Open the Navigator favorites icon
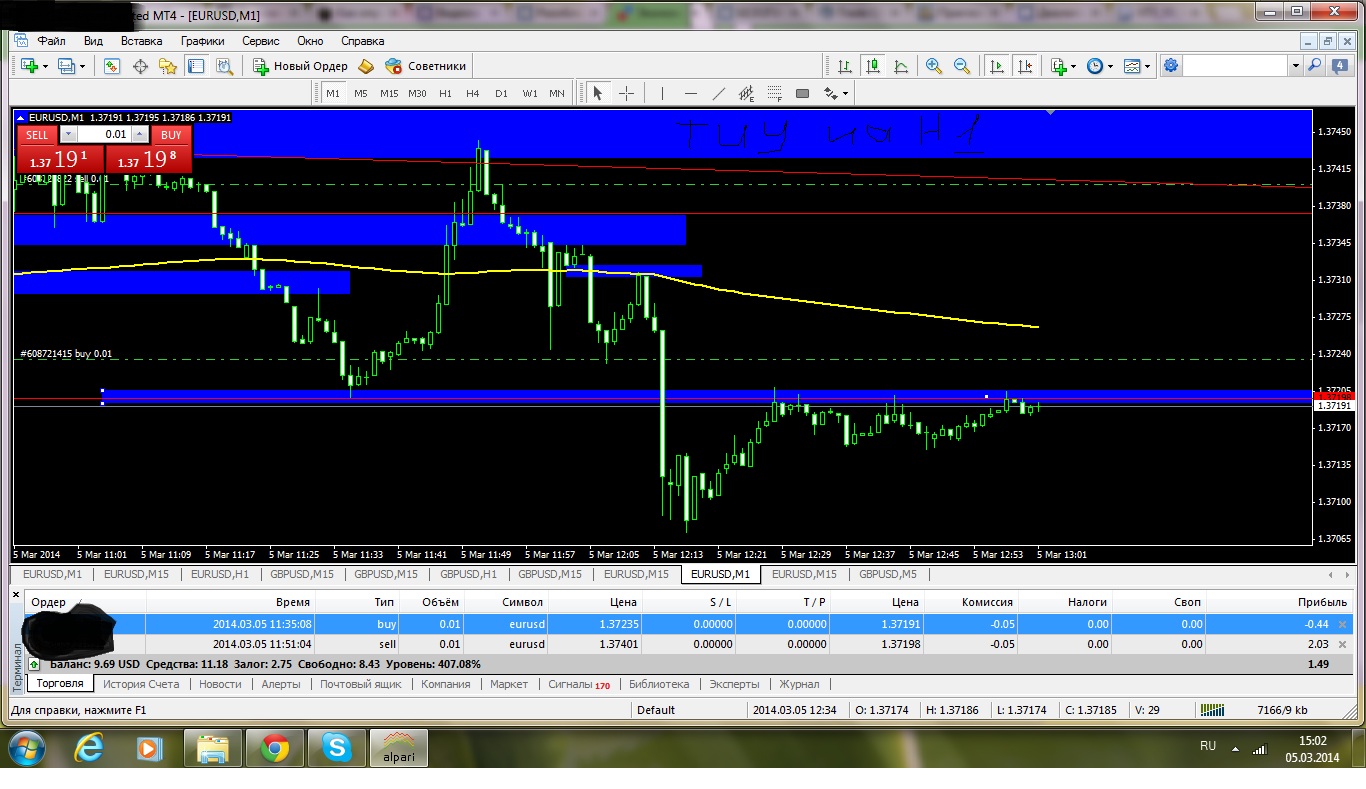1366x789 pixels. [168, 66]
